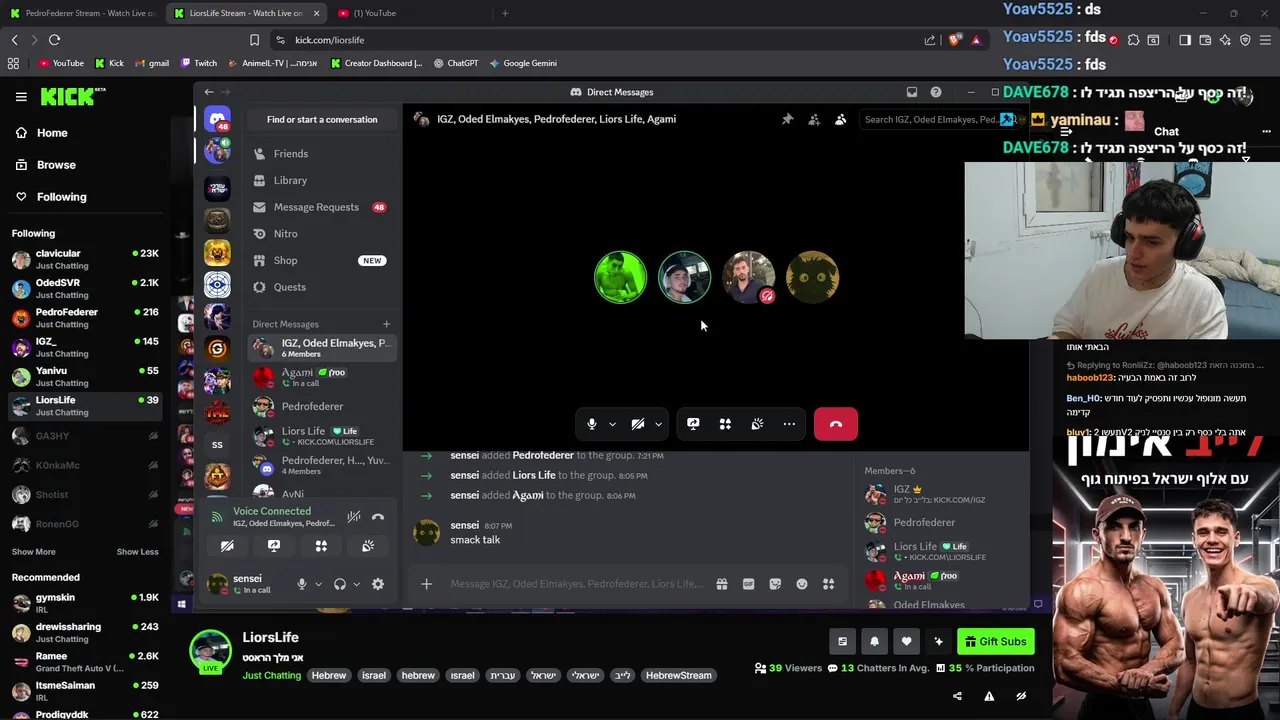1280x720 pixels.
Task: Open emoji picker in message bar
Action: coord(802,584)
